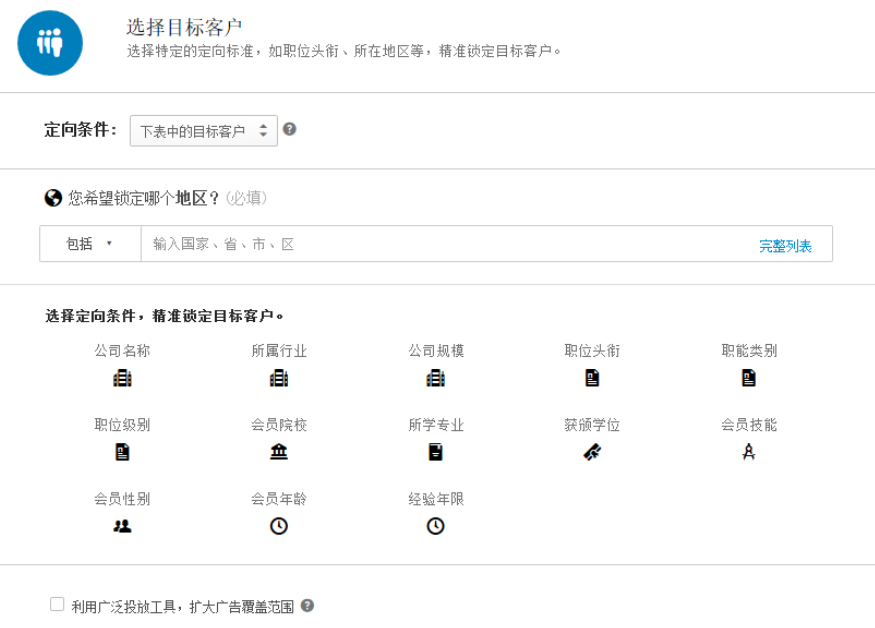Click the 会员院校 school icon

[x=279, y=452]
